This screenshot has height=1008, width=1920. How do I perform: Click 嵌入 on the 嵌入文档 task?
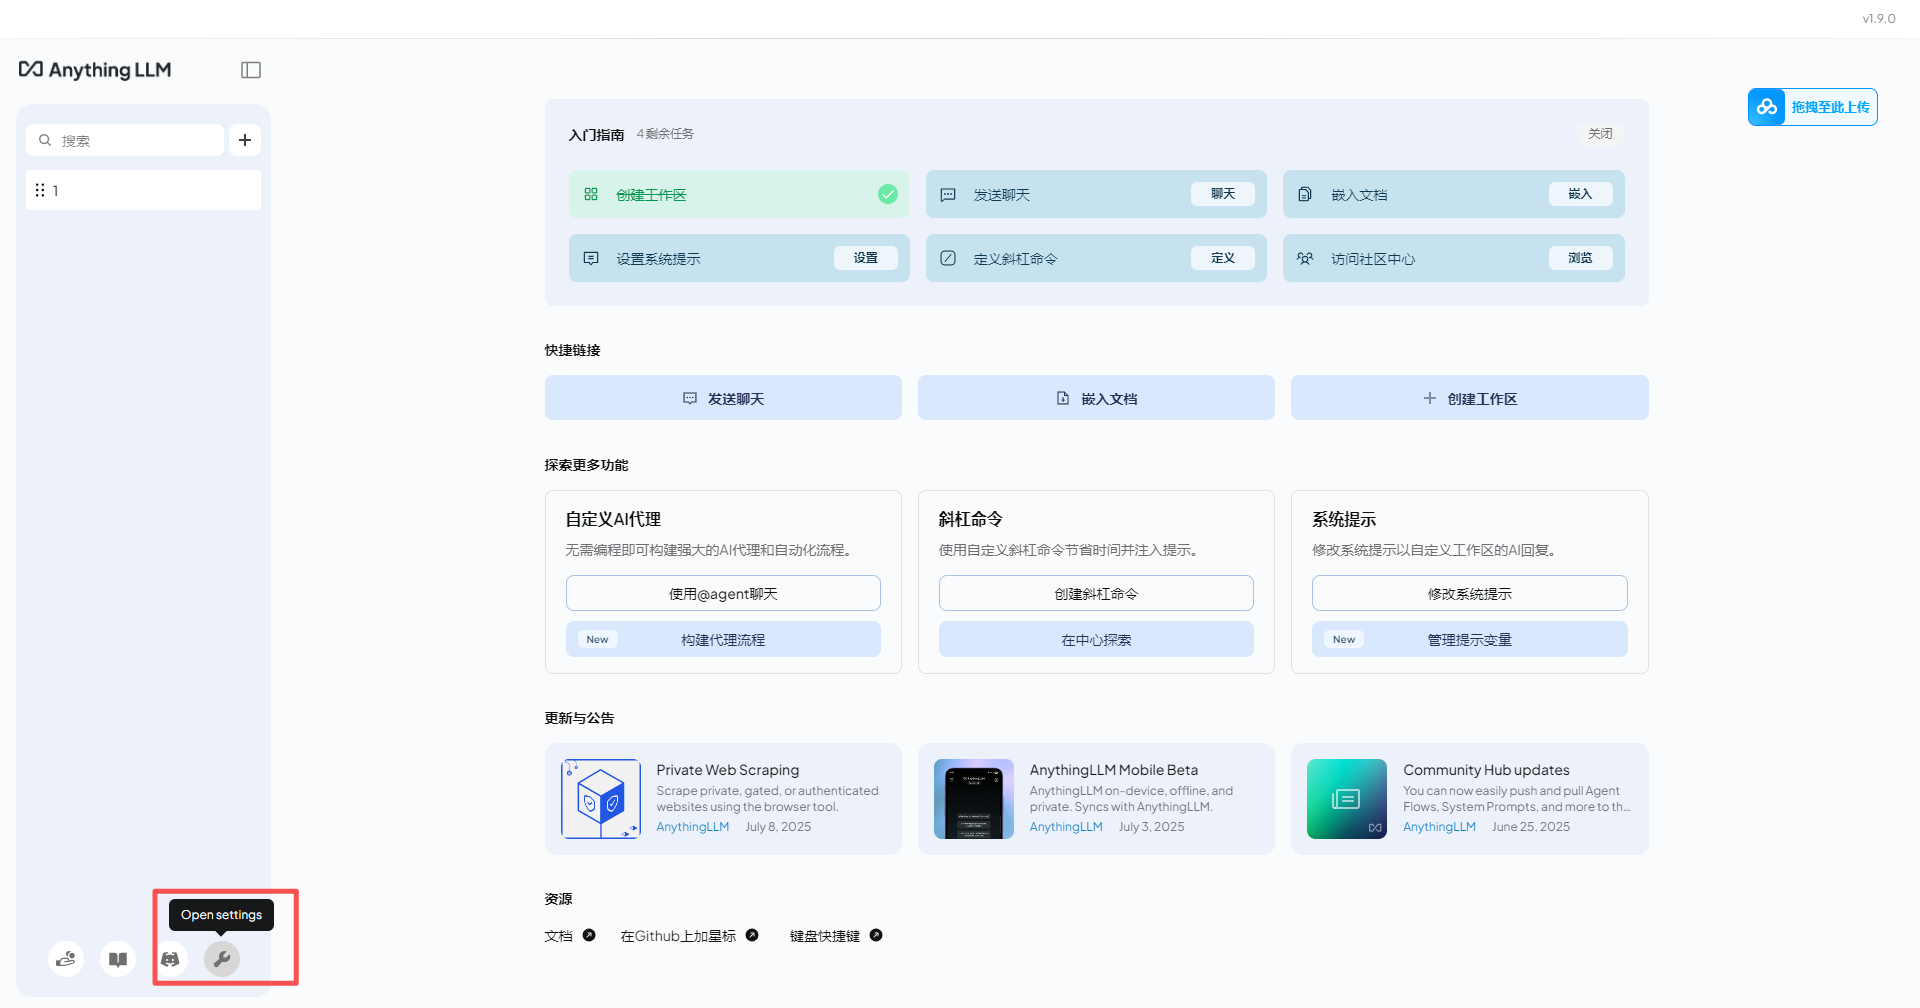click(1580, 194)
